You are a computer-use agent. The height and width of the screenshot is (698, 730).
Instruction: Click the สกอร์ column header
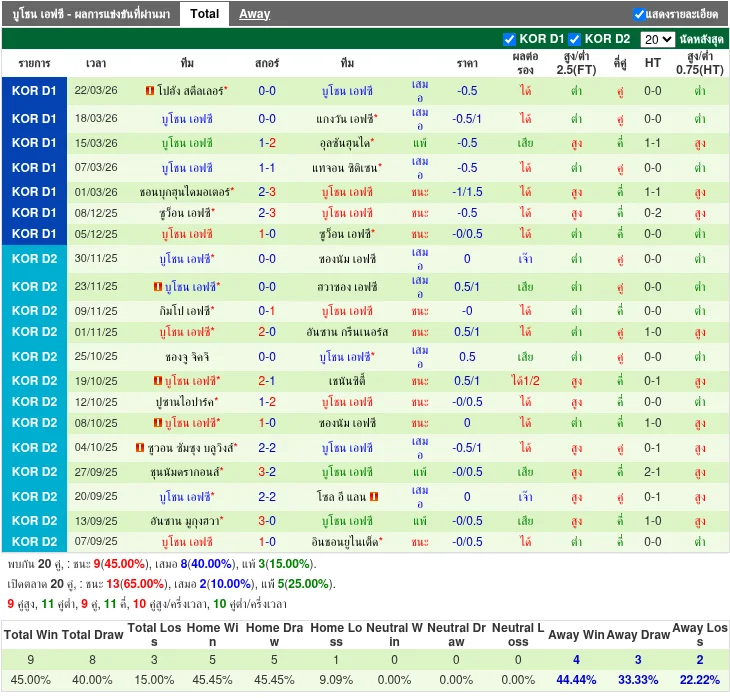(267, 63)
